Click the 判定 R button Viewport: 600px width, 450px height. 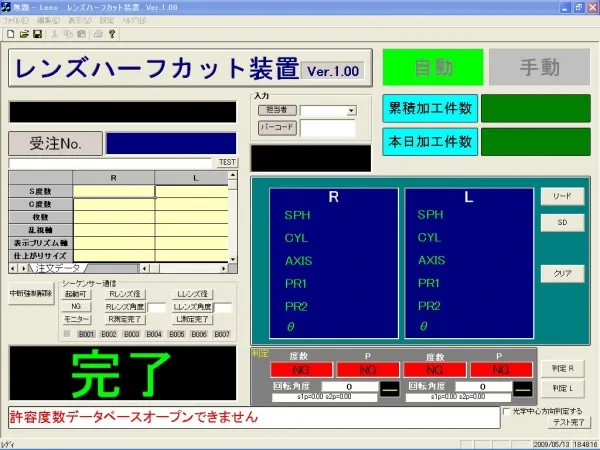pyautogui.click(x=562, y=368)
